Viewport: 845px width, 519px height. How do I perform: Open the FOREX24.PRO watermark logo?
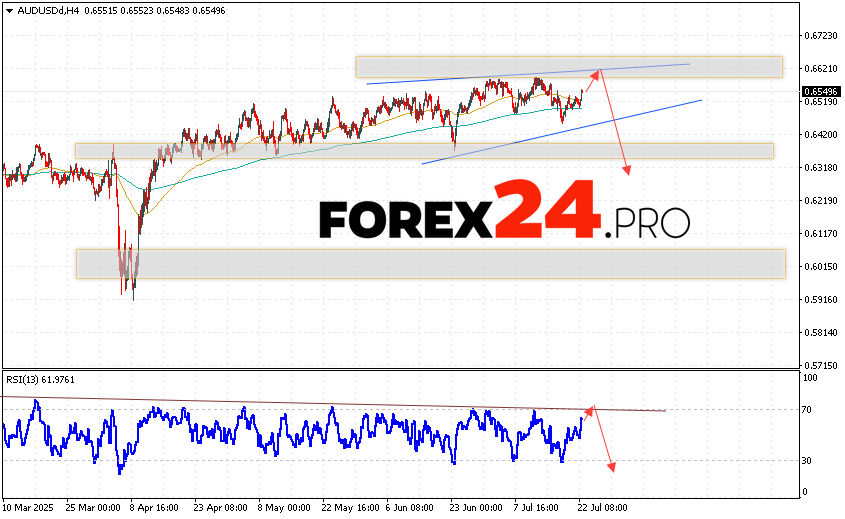tap(504, 212)
